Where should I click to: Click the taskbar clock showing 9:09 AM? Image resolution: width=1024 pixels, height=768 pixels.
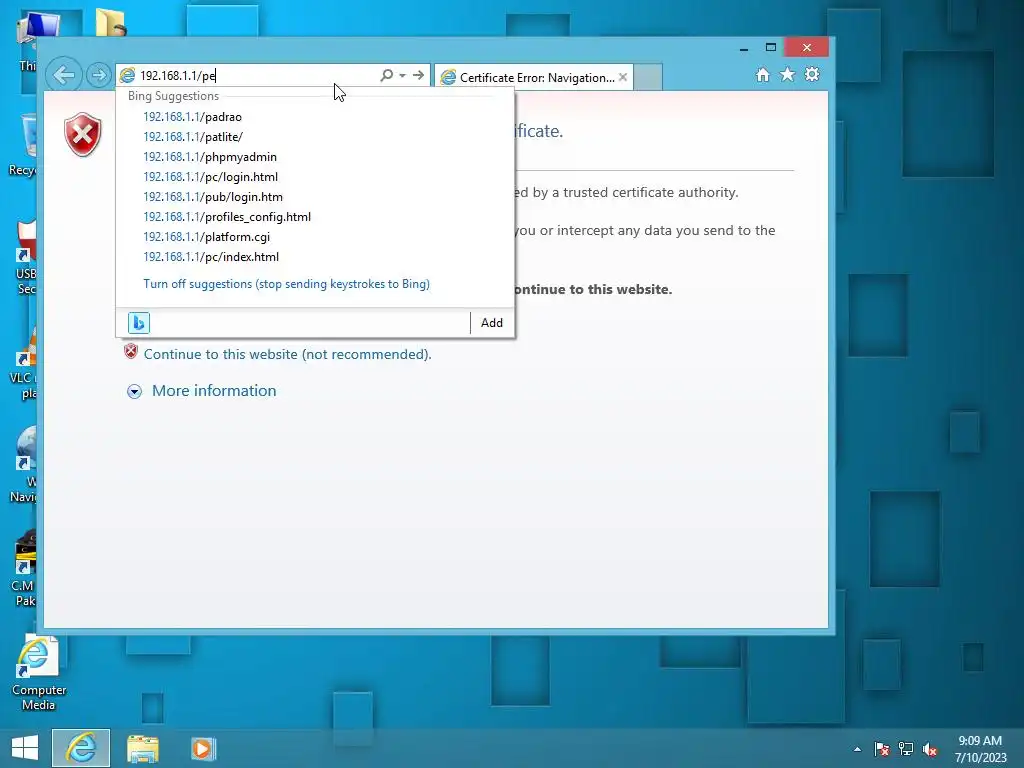980,749
